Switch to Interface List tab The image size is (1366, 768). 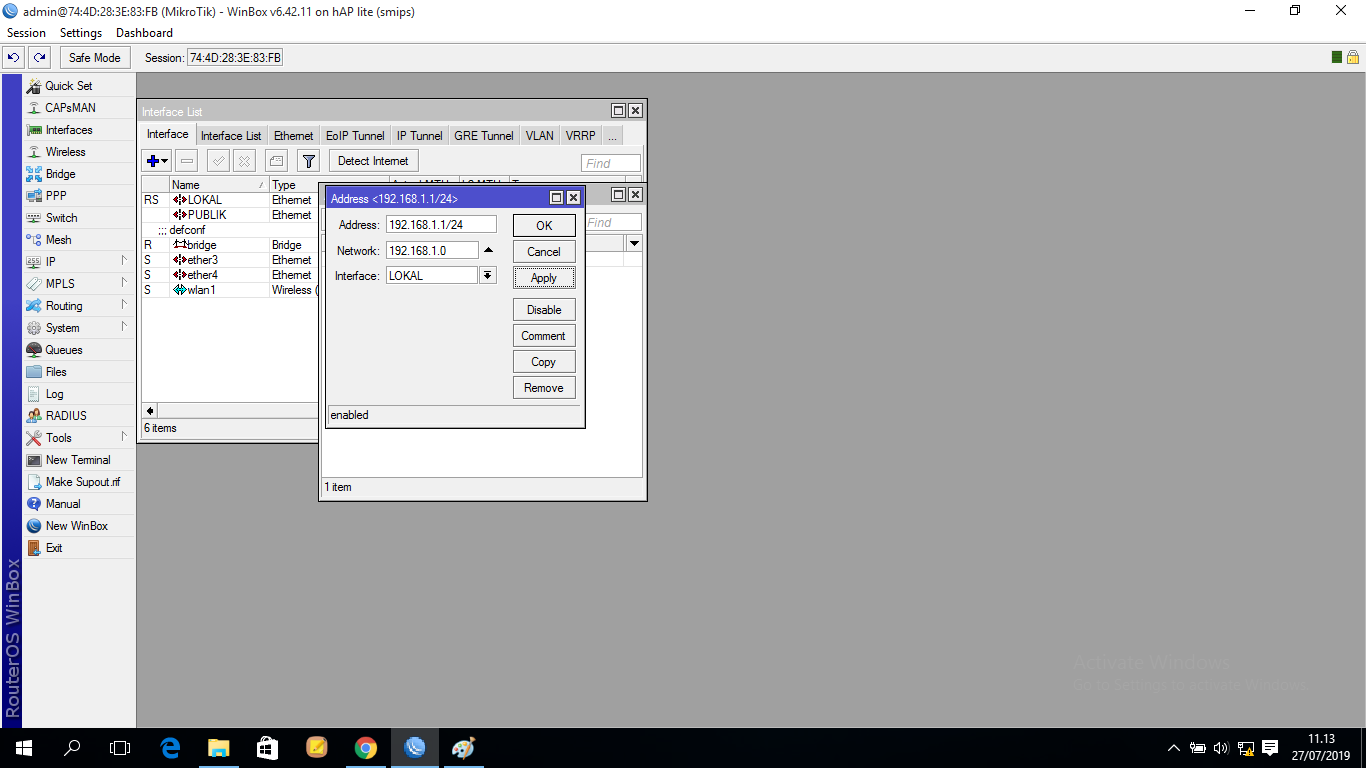point(231,136)
